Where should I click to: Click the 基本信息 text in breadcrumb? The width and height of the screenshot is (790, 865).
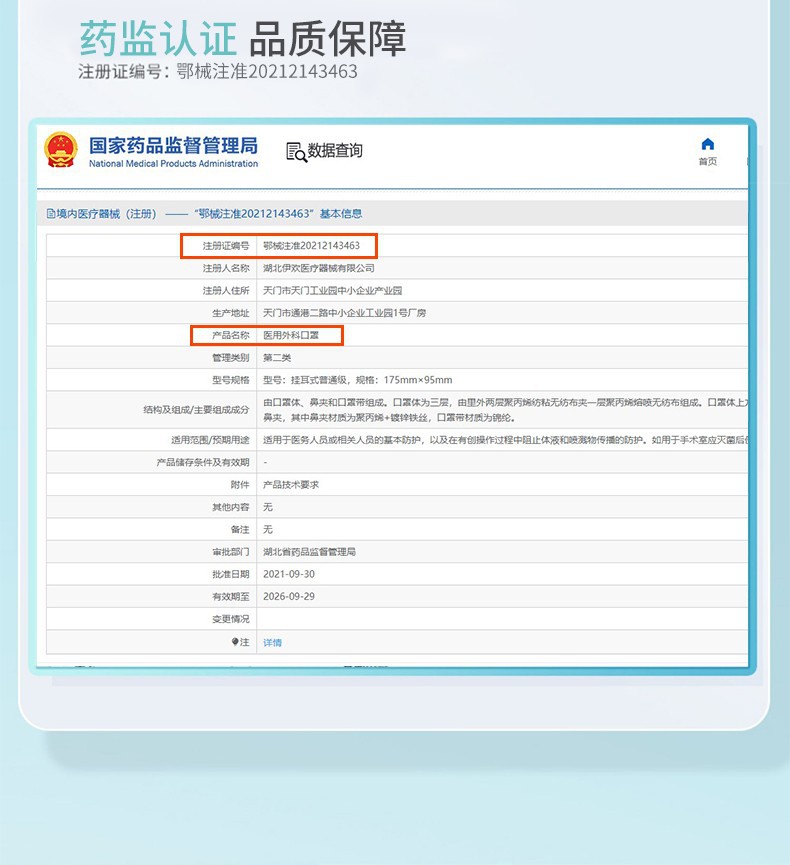click(x=341, y=213)
